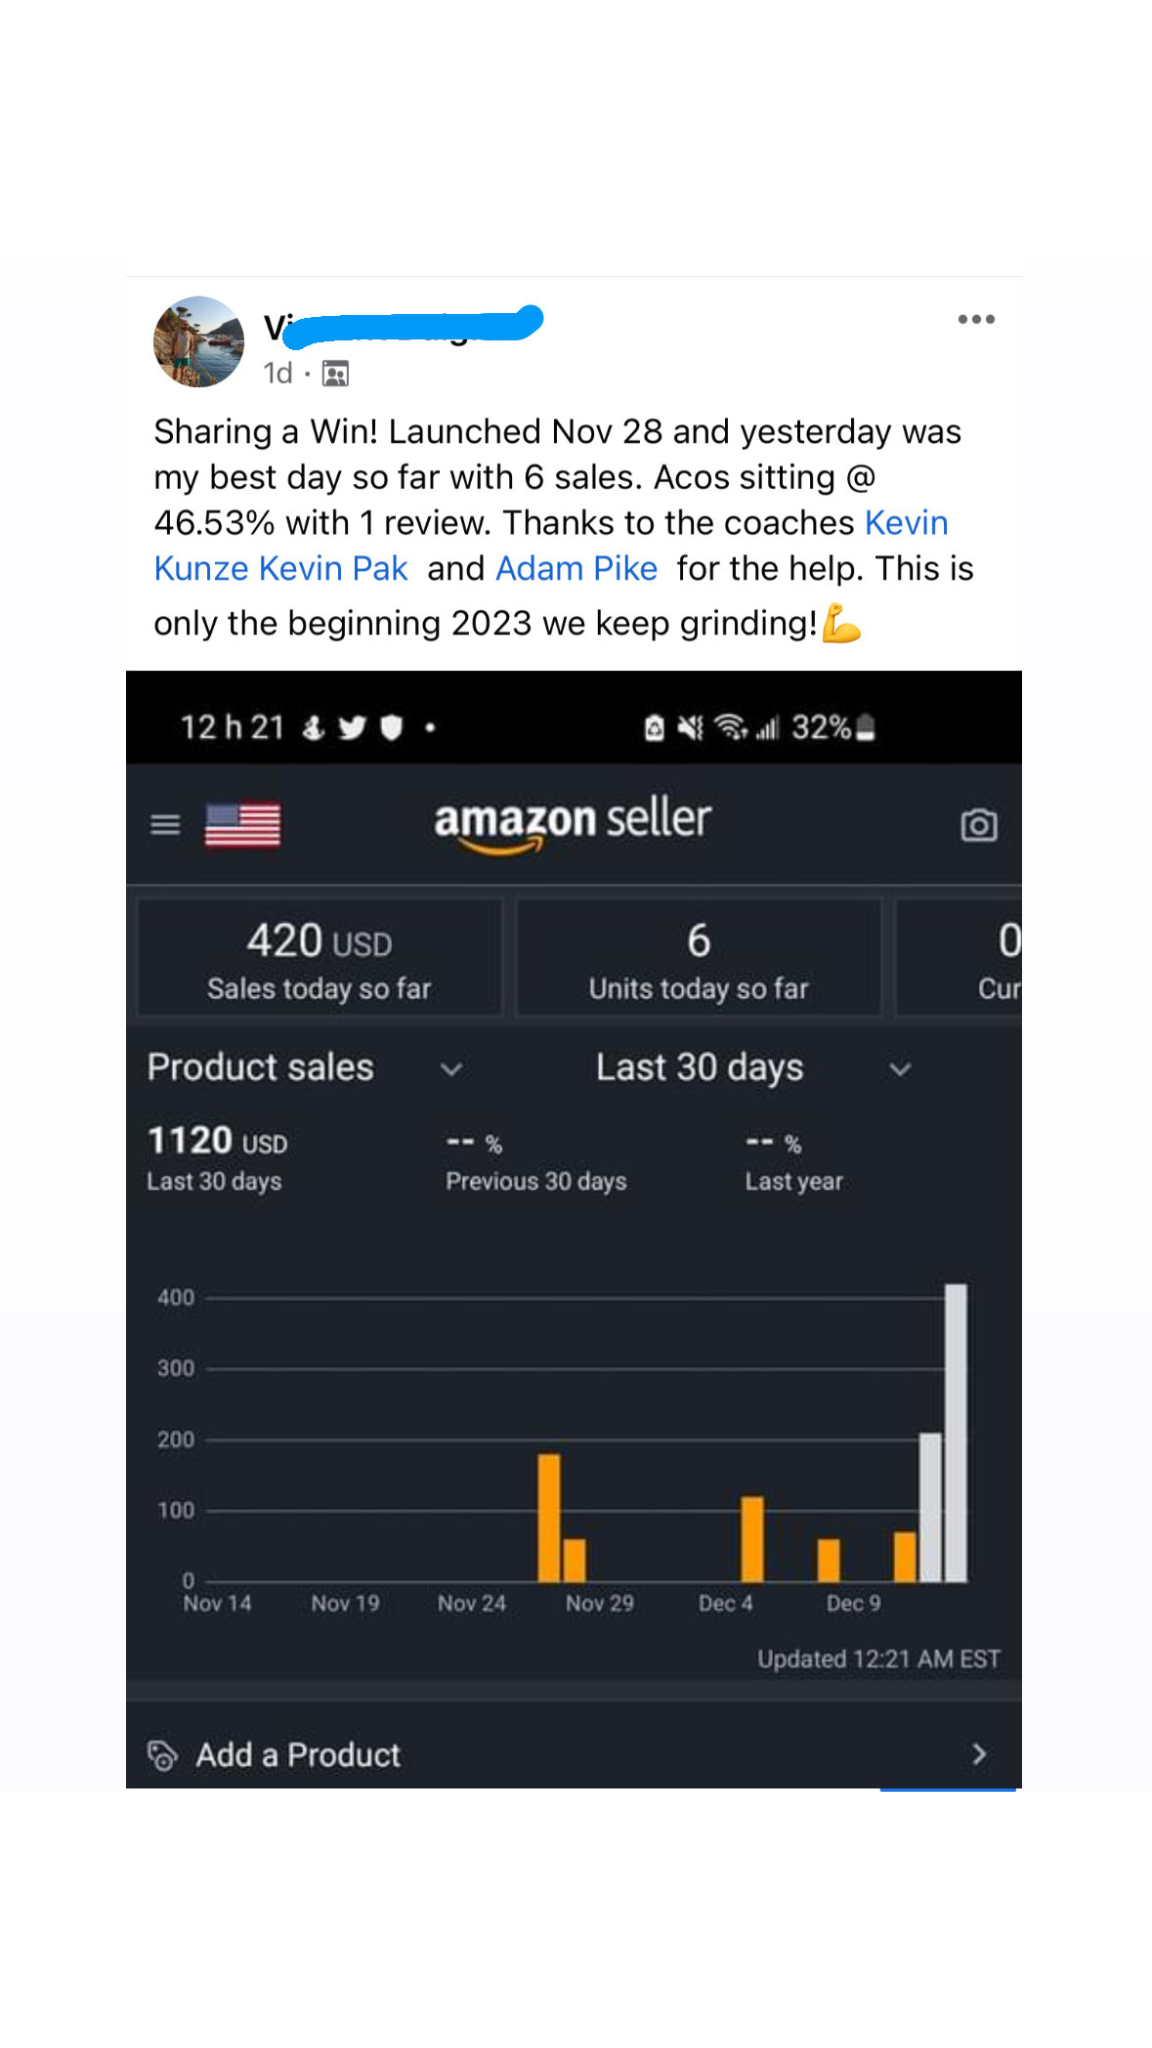Select the Sales today so far card
This screenshot has height=2048, width=1152.
pos(319,958)
